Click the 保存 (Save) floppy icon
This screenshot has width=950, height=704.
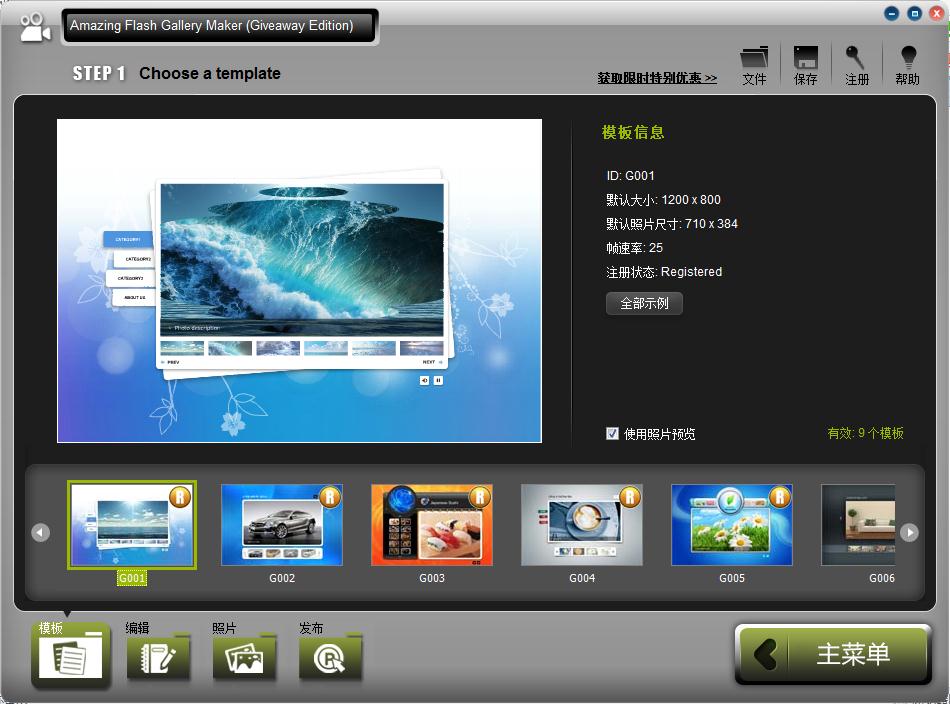805,65
